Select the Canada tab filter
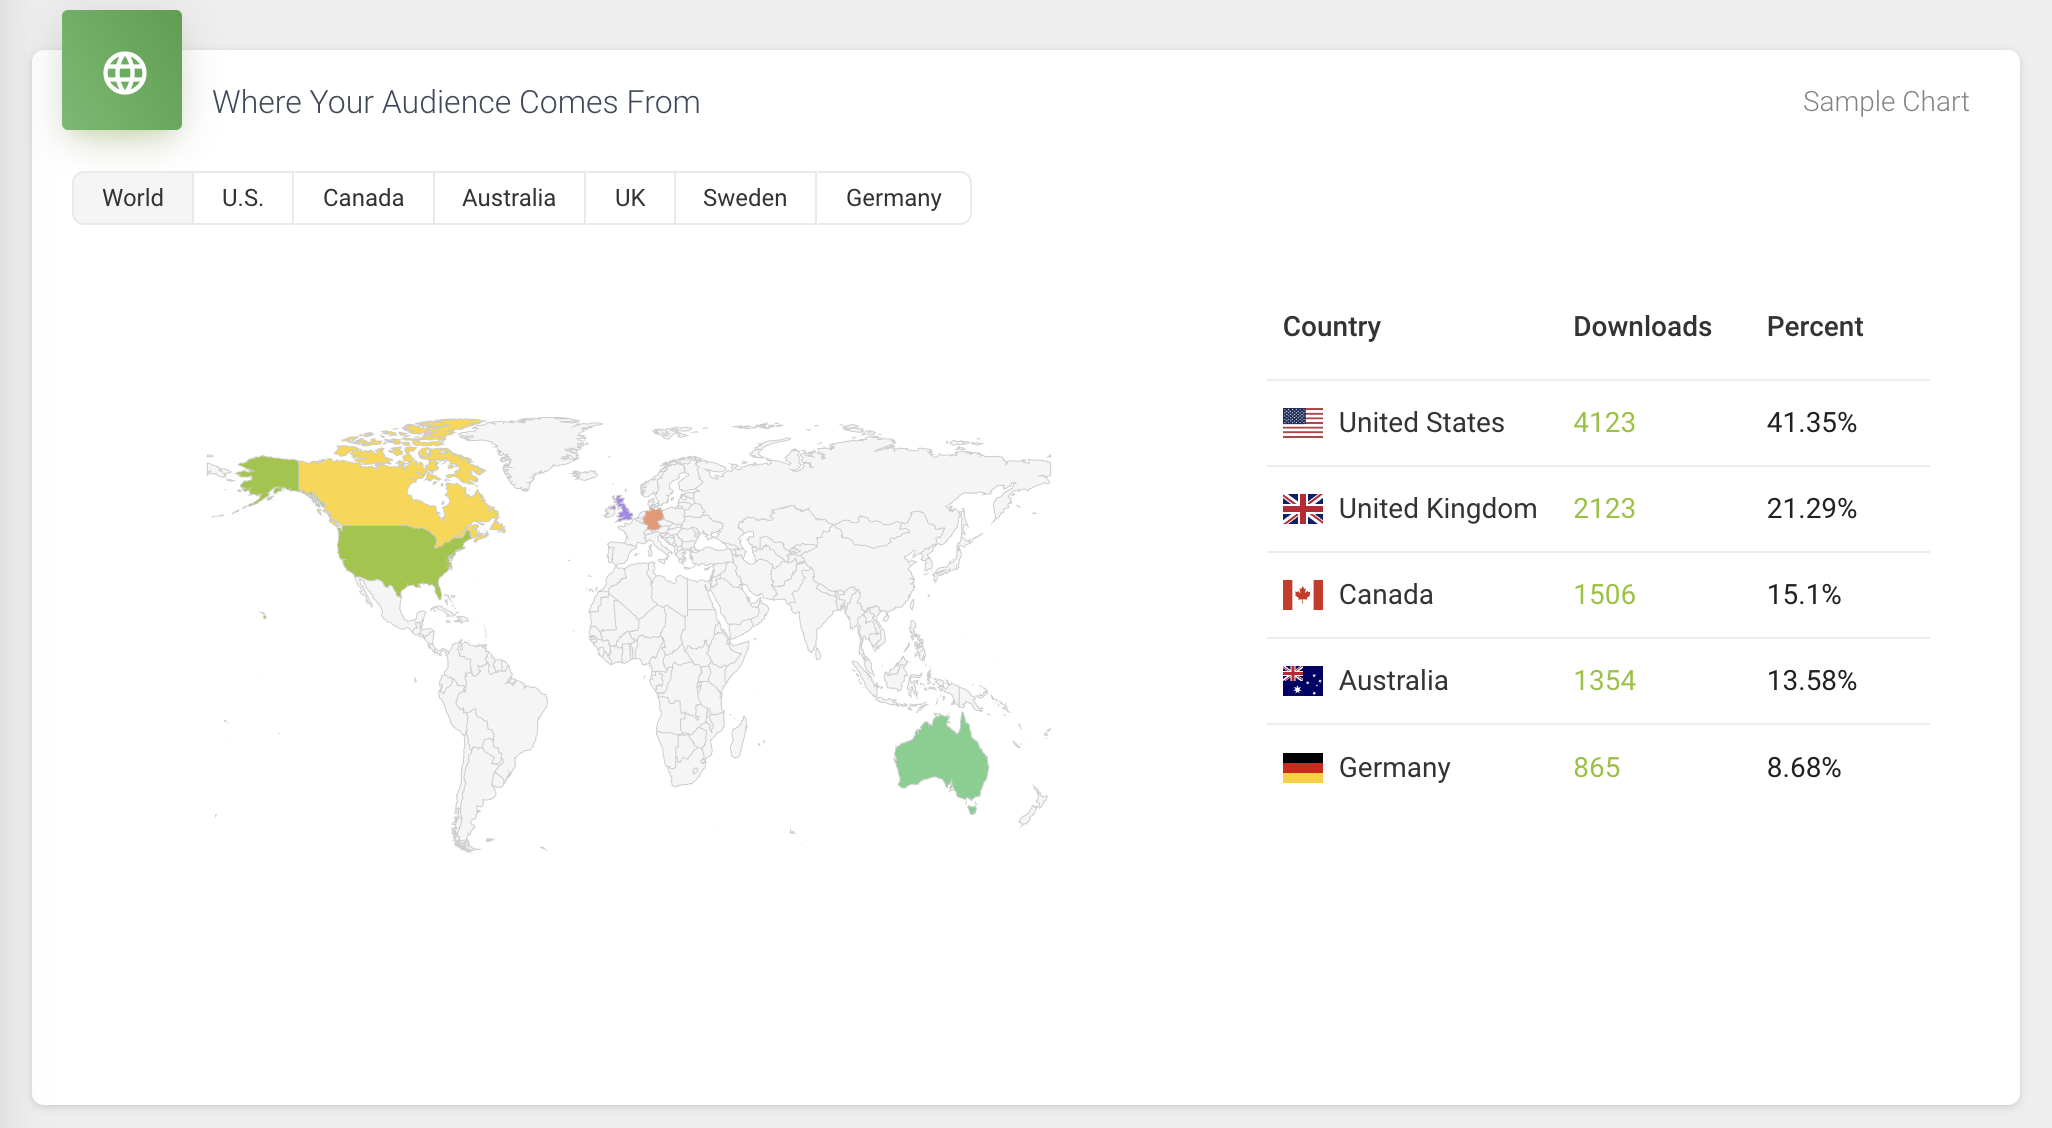Screen dimensions: 2052x1128 (364, 197)
